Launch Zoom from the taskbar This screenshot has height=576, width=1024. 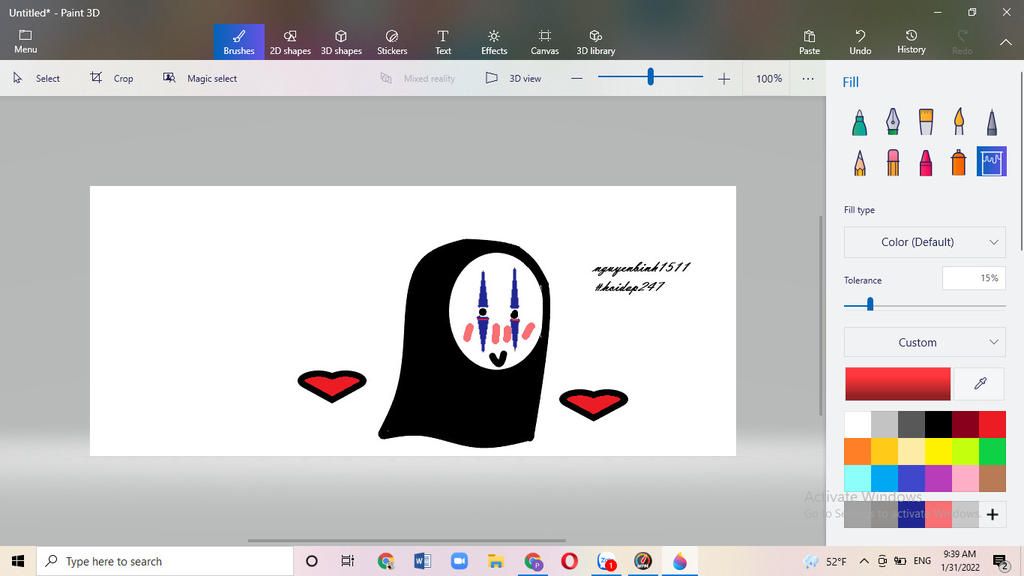point(460,561)
